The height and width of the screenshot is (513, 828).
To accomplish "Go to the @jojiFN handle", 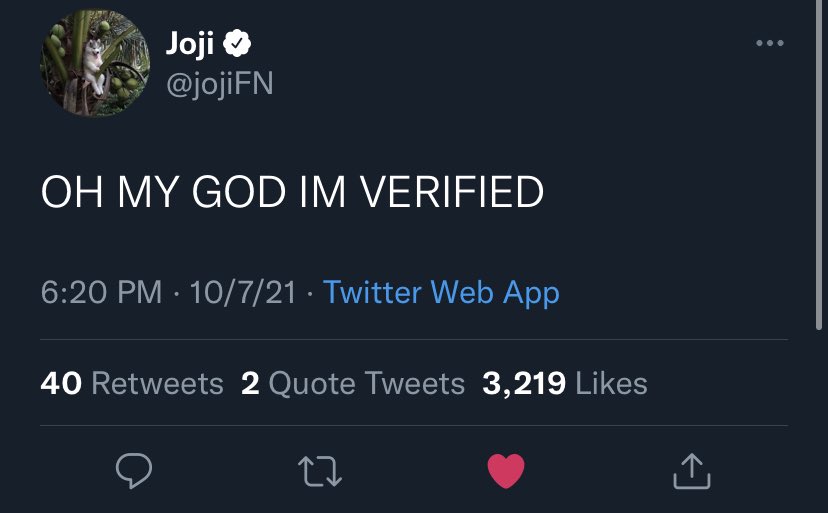I will tap(219, 84).
